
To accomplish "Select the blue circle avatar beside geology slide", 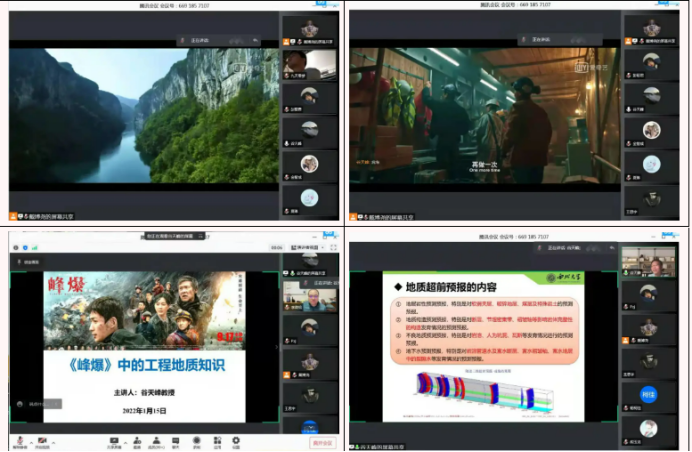I will coord(648,394).
